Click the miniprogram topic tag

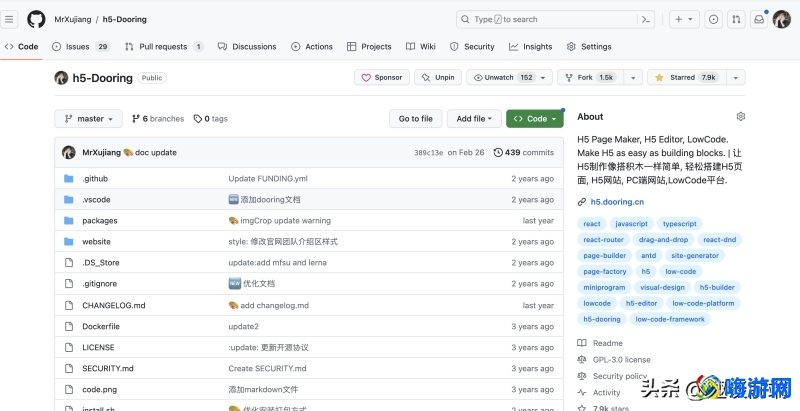pyautogui.click(x=604, y=288)
